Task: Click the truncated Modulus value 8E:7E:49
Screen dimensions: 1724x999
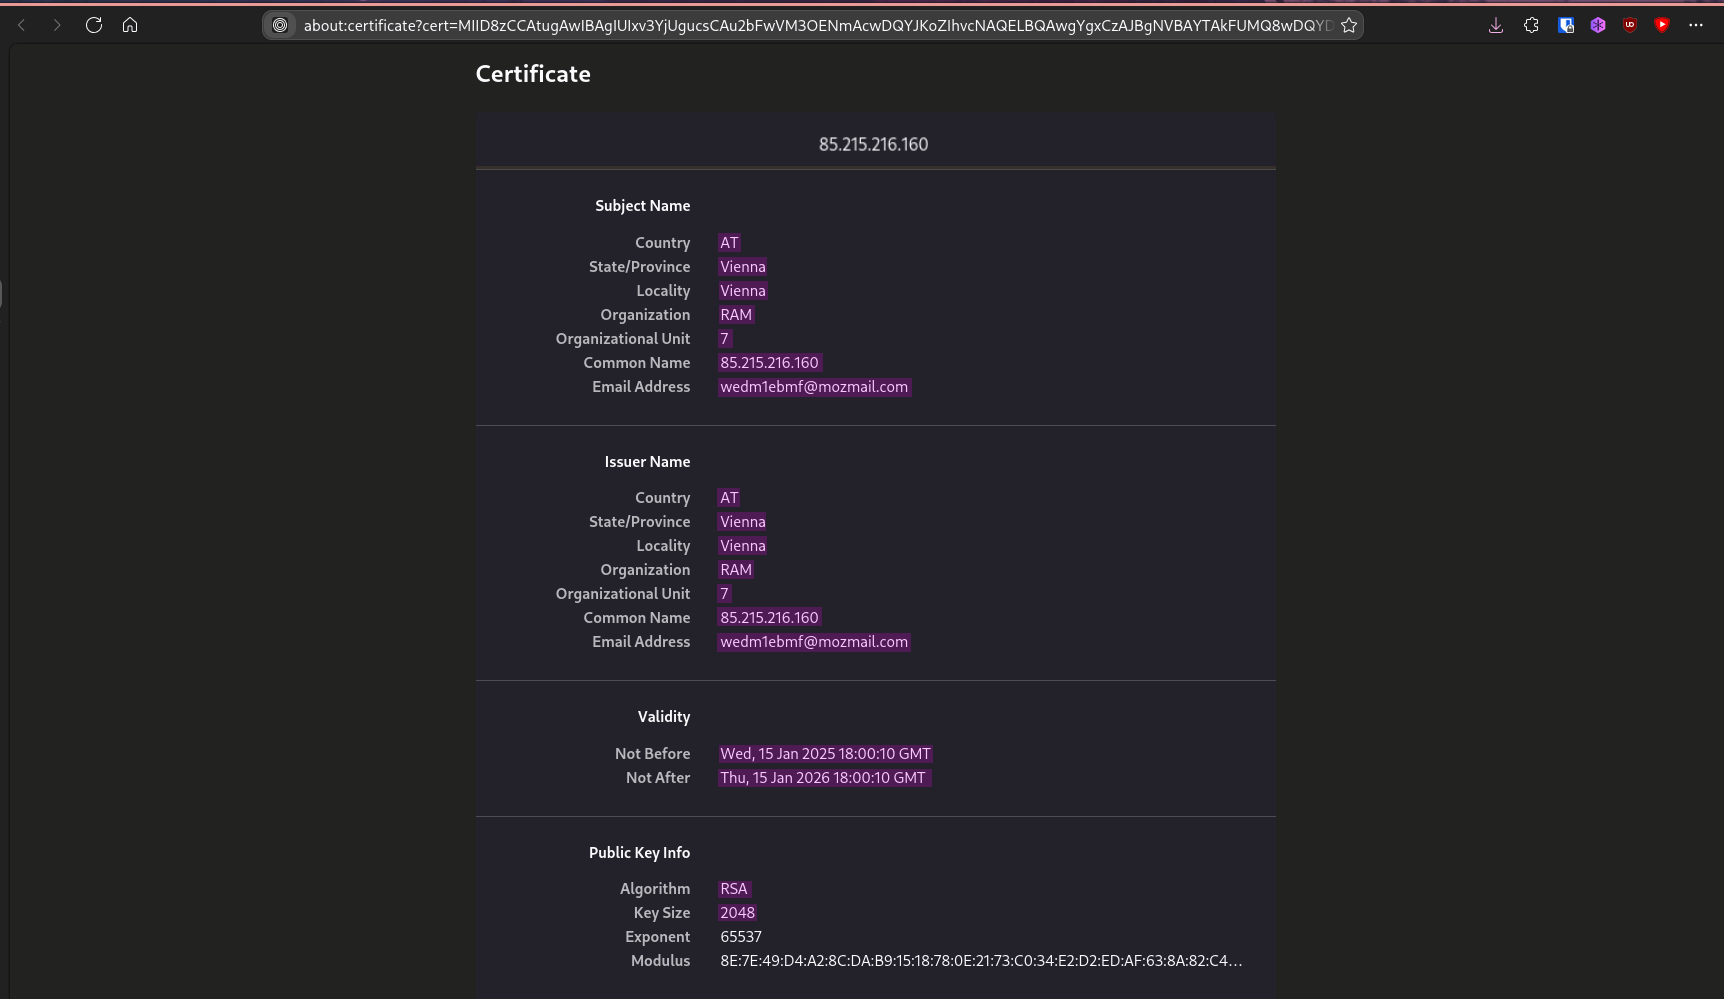Action: (x=981, y=961)
